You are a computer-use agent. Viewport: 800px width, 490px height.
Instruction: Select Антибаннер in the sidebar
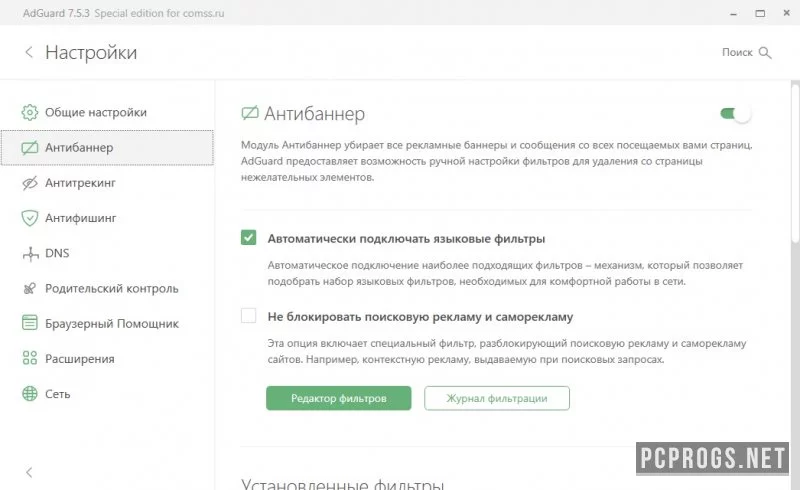107,148
